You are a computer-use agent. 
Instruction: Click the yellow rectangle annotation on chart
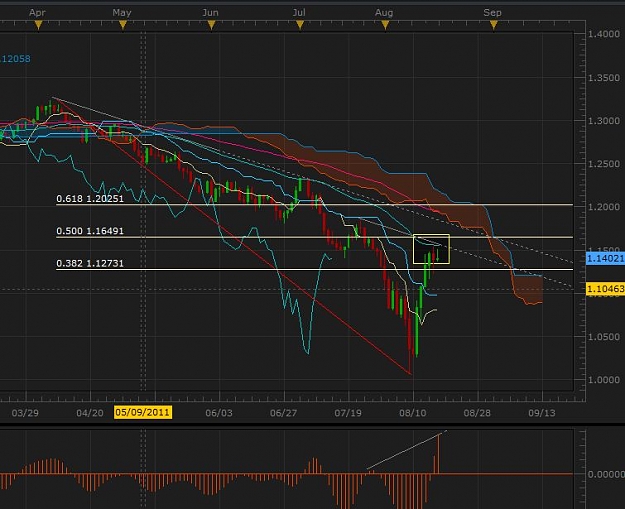[x=431, y=249]
